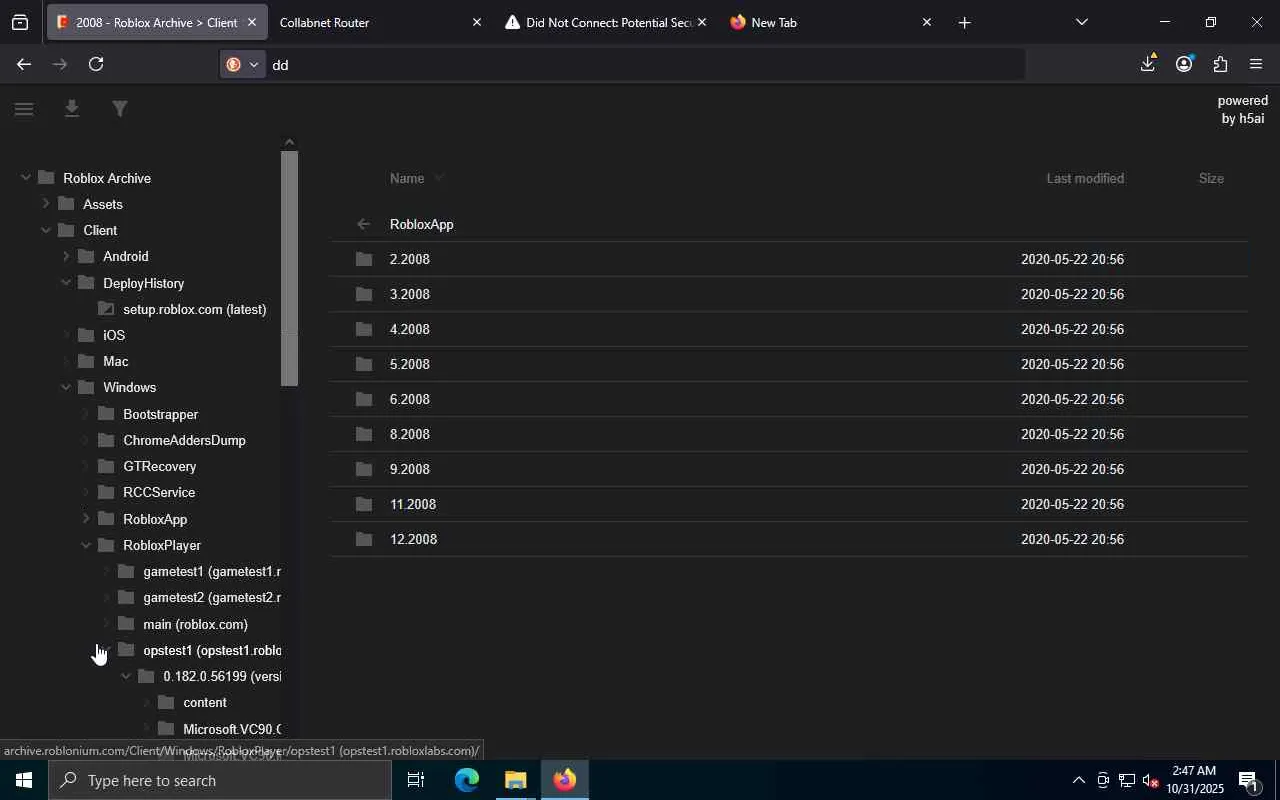Open the list all tabs dropdown

click(x=1081, y=22)
